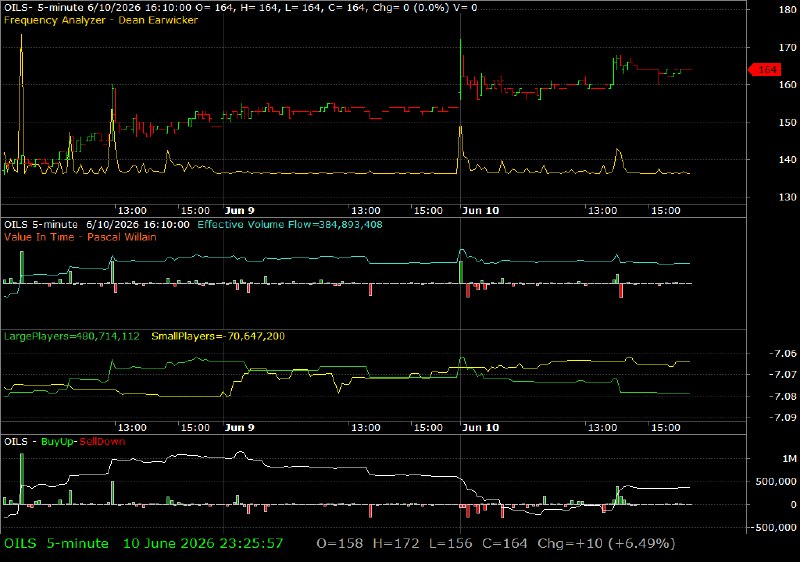Click the -7.06 axis label
The width and height of the screenshot is (800, 562).
pyautogui.click(x=783, y=353)
